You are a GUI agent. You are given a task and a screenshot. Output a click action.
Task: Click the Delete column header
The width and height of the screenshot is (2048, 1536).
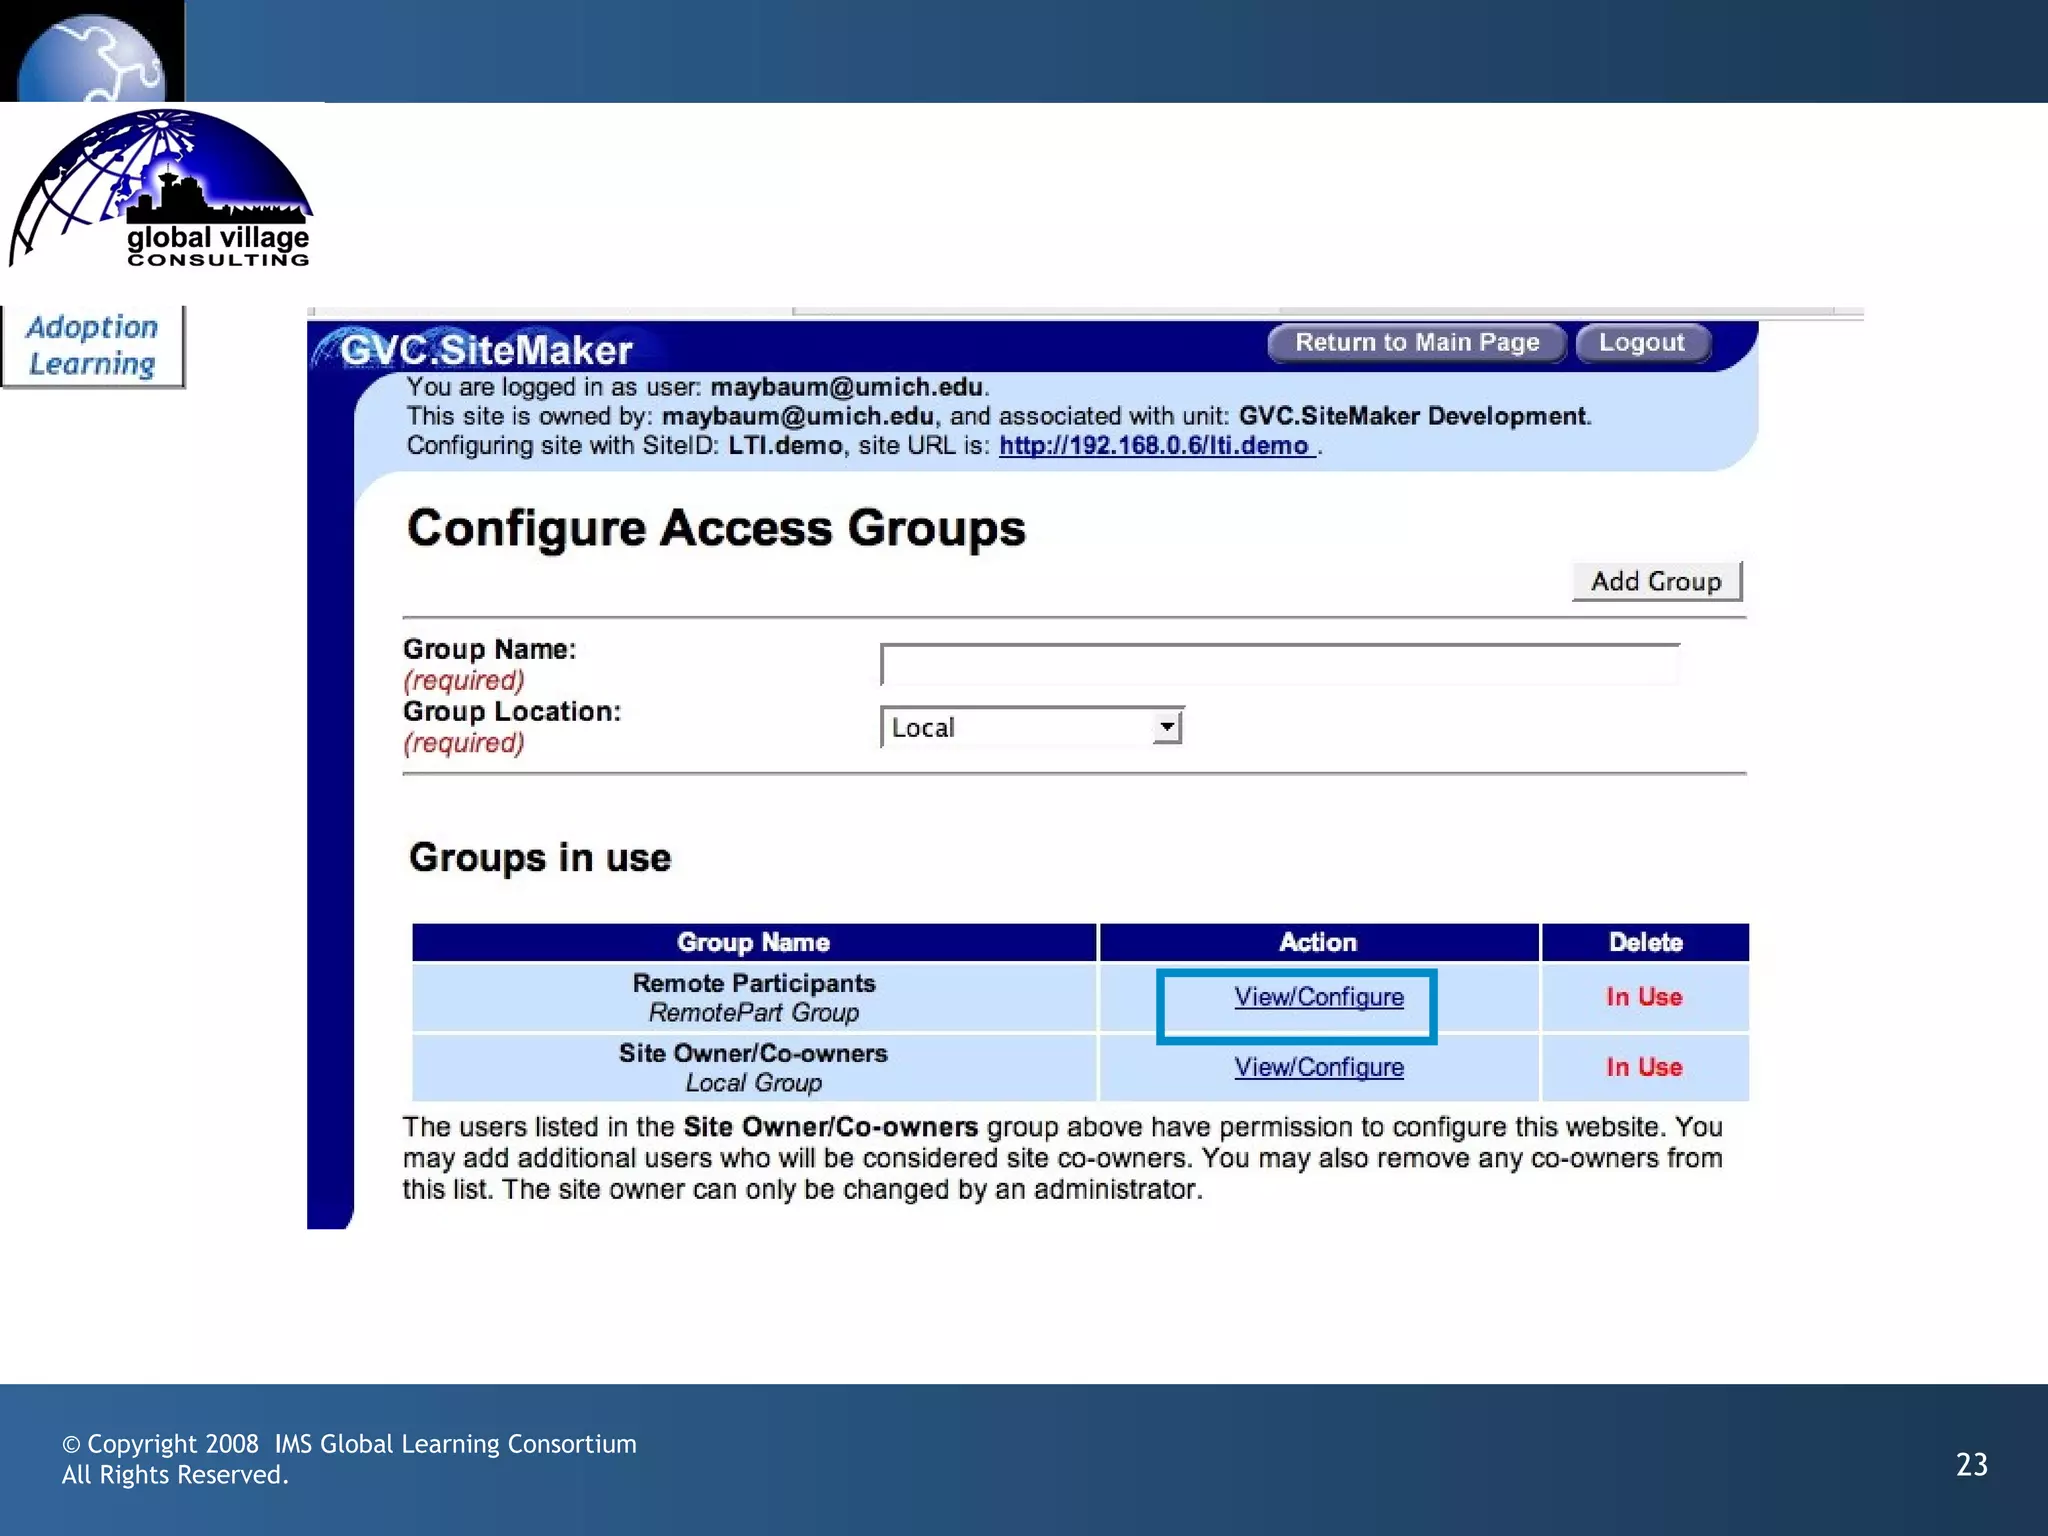click(x=1645, y=942)
